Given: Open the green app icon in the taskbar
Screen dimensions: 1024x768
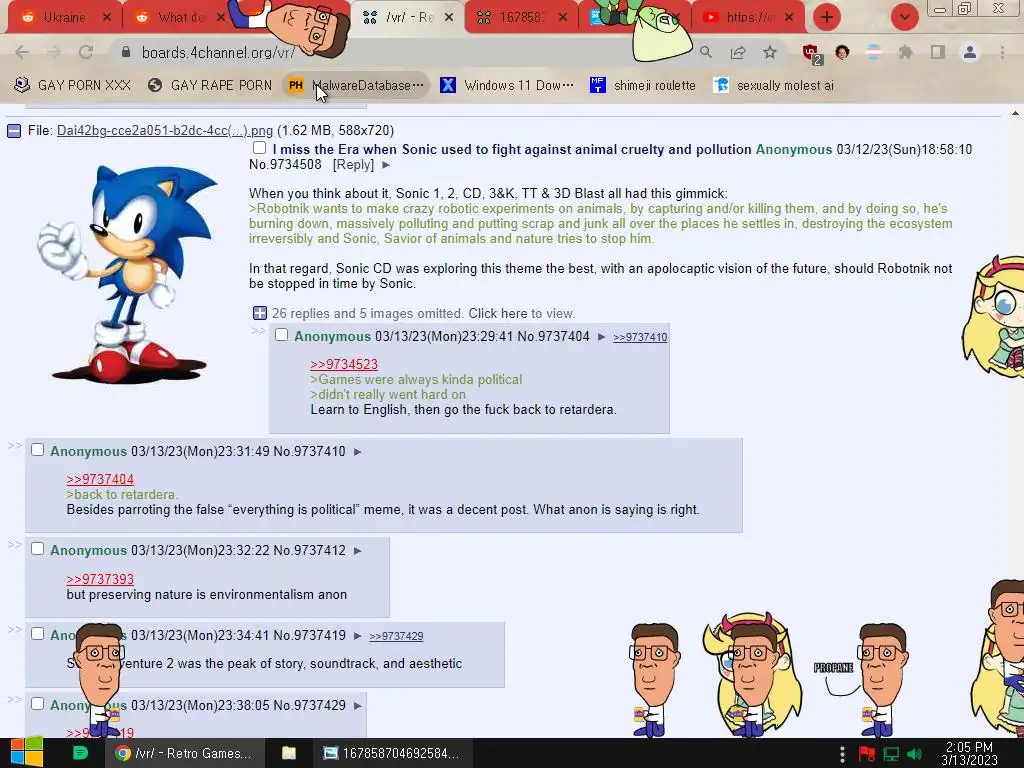Looking at the screenshot, I should pos(80,753).
